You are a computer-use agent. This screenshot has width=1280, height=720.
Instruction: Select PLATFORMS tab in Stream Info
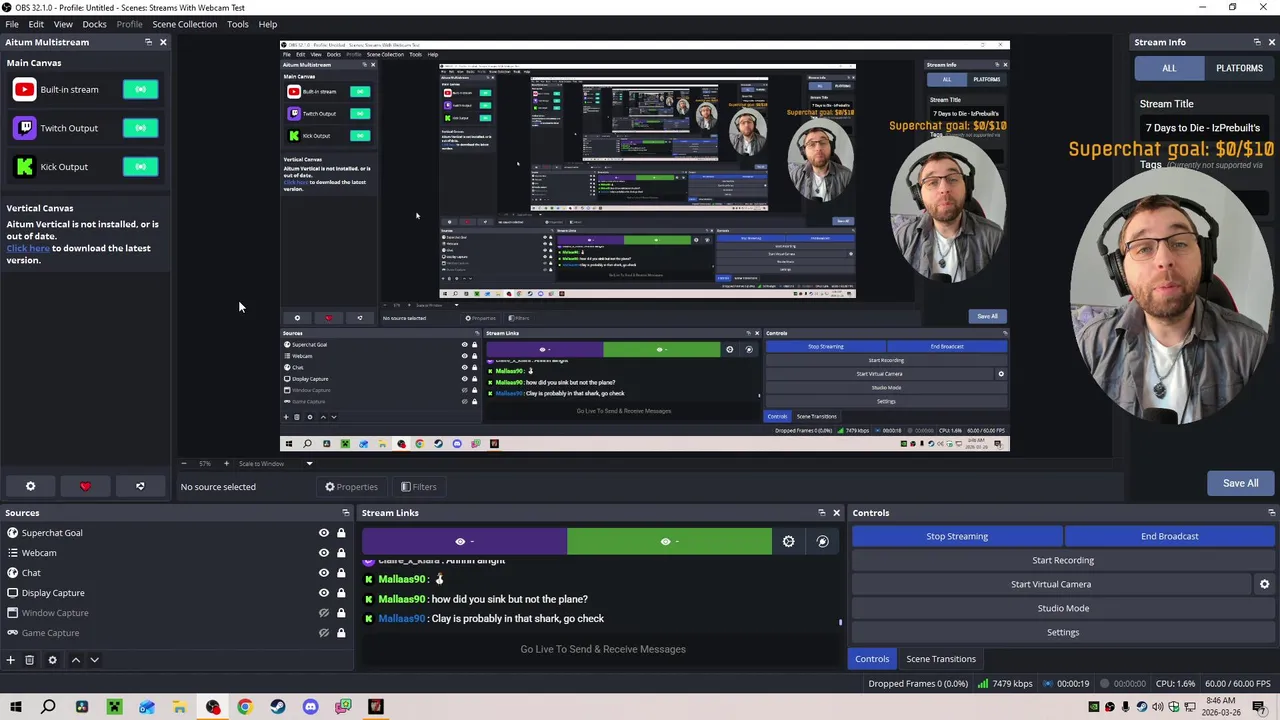[1239, 68]
